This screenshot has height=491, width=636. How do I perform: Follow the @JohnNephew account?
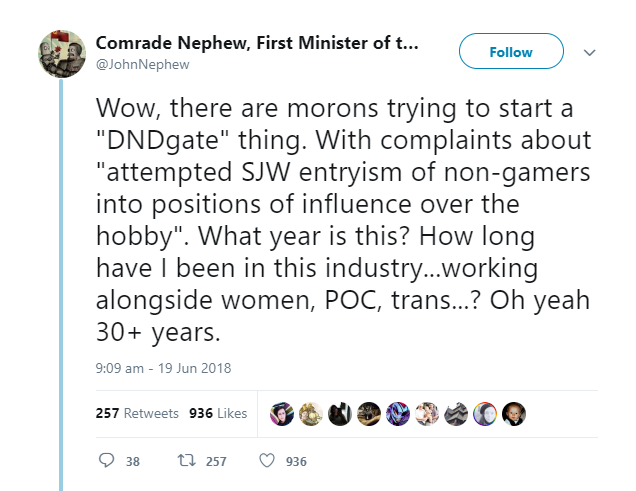(511, 52)
